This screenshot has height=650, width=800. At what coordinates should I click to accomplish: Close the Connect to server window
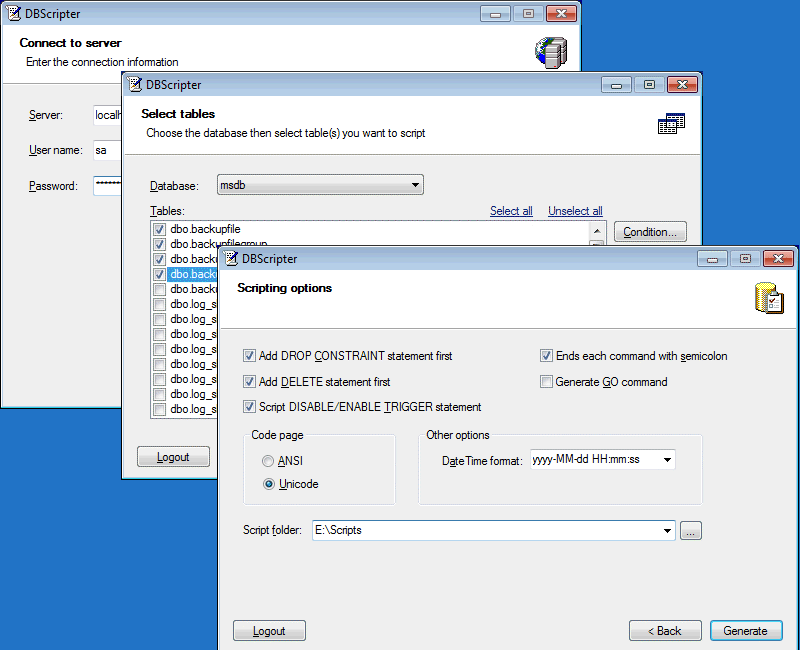[x=561, y=14]
